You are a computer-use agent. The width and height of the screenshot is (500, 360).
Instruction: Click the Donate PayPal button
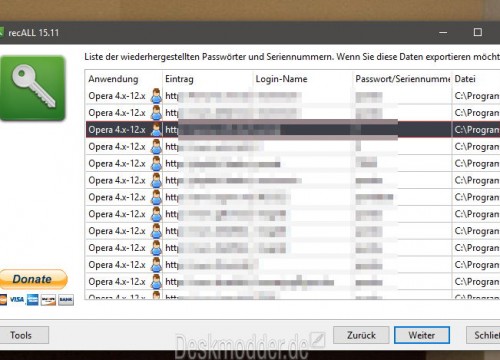(x=33, y=279)
